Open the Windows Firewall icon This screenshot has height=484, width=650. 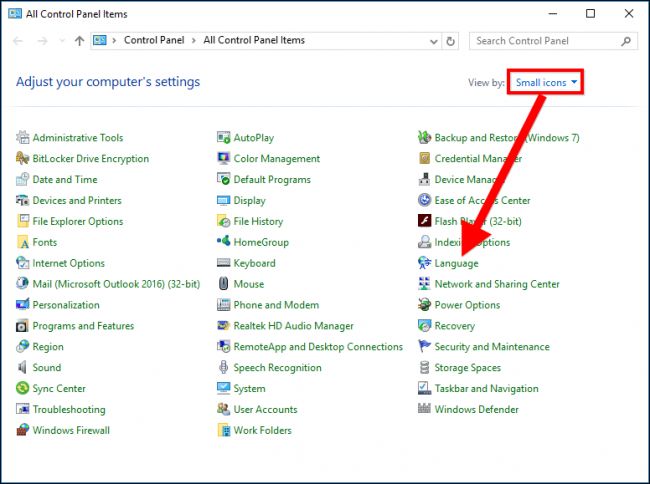23,430
